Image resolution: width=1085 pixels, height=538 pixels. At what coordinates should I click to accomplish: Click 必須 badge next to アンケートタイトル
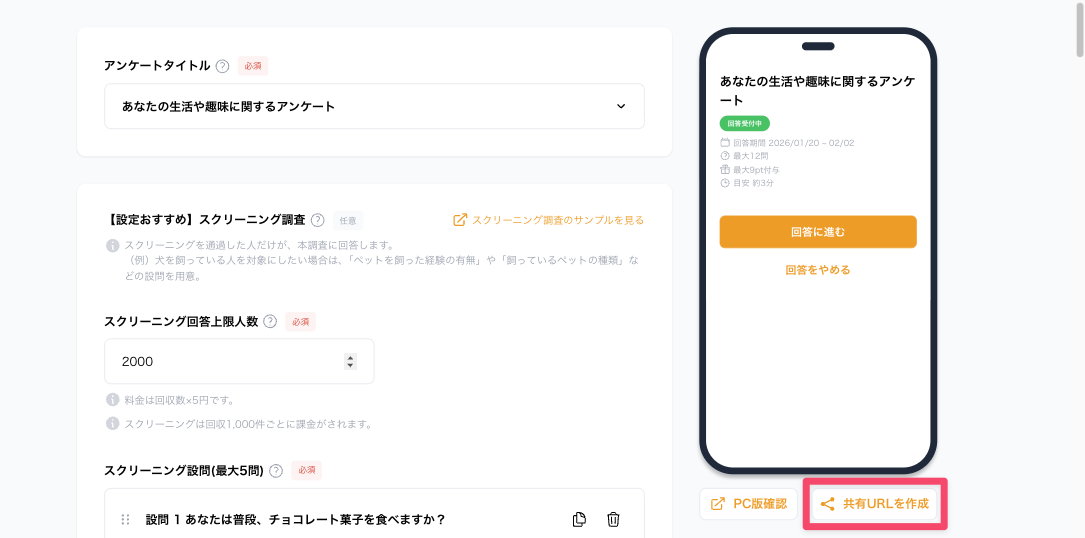(x=253, y=66)
